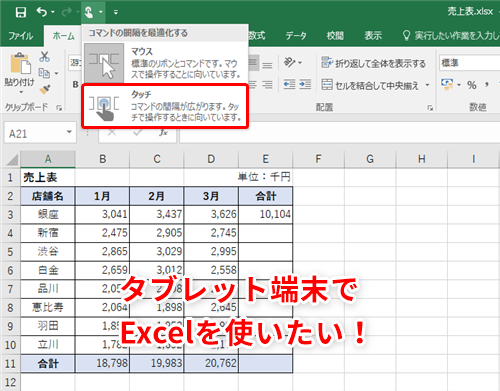Image resolution: width=500 pixels, height=391 pixels.
Task: Open the ファイル tab
Action: click(21, 35)
